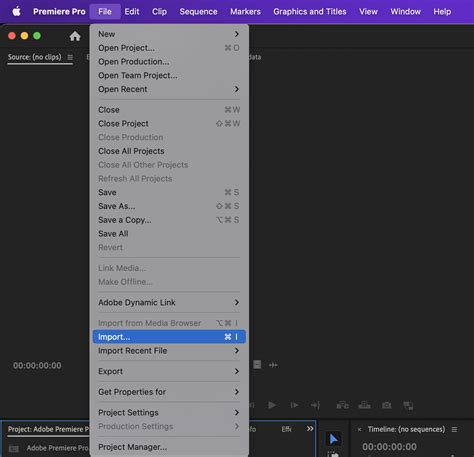Open the Source panel hamburger menu
The height and width of the screenshot is (457, 474).
pyautogui.click(x=70, y=57)
